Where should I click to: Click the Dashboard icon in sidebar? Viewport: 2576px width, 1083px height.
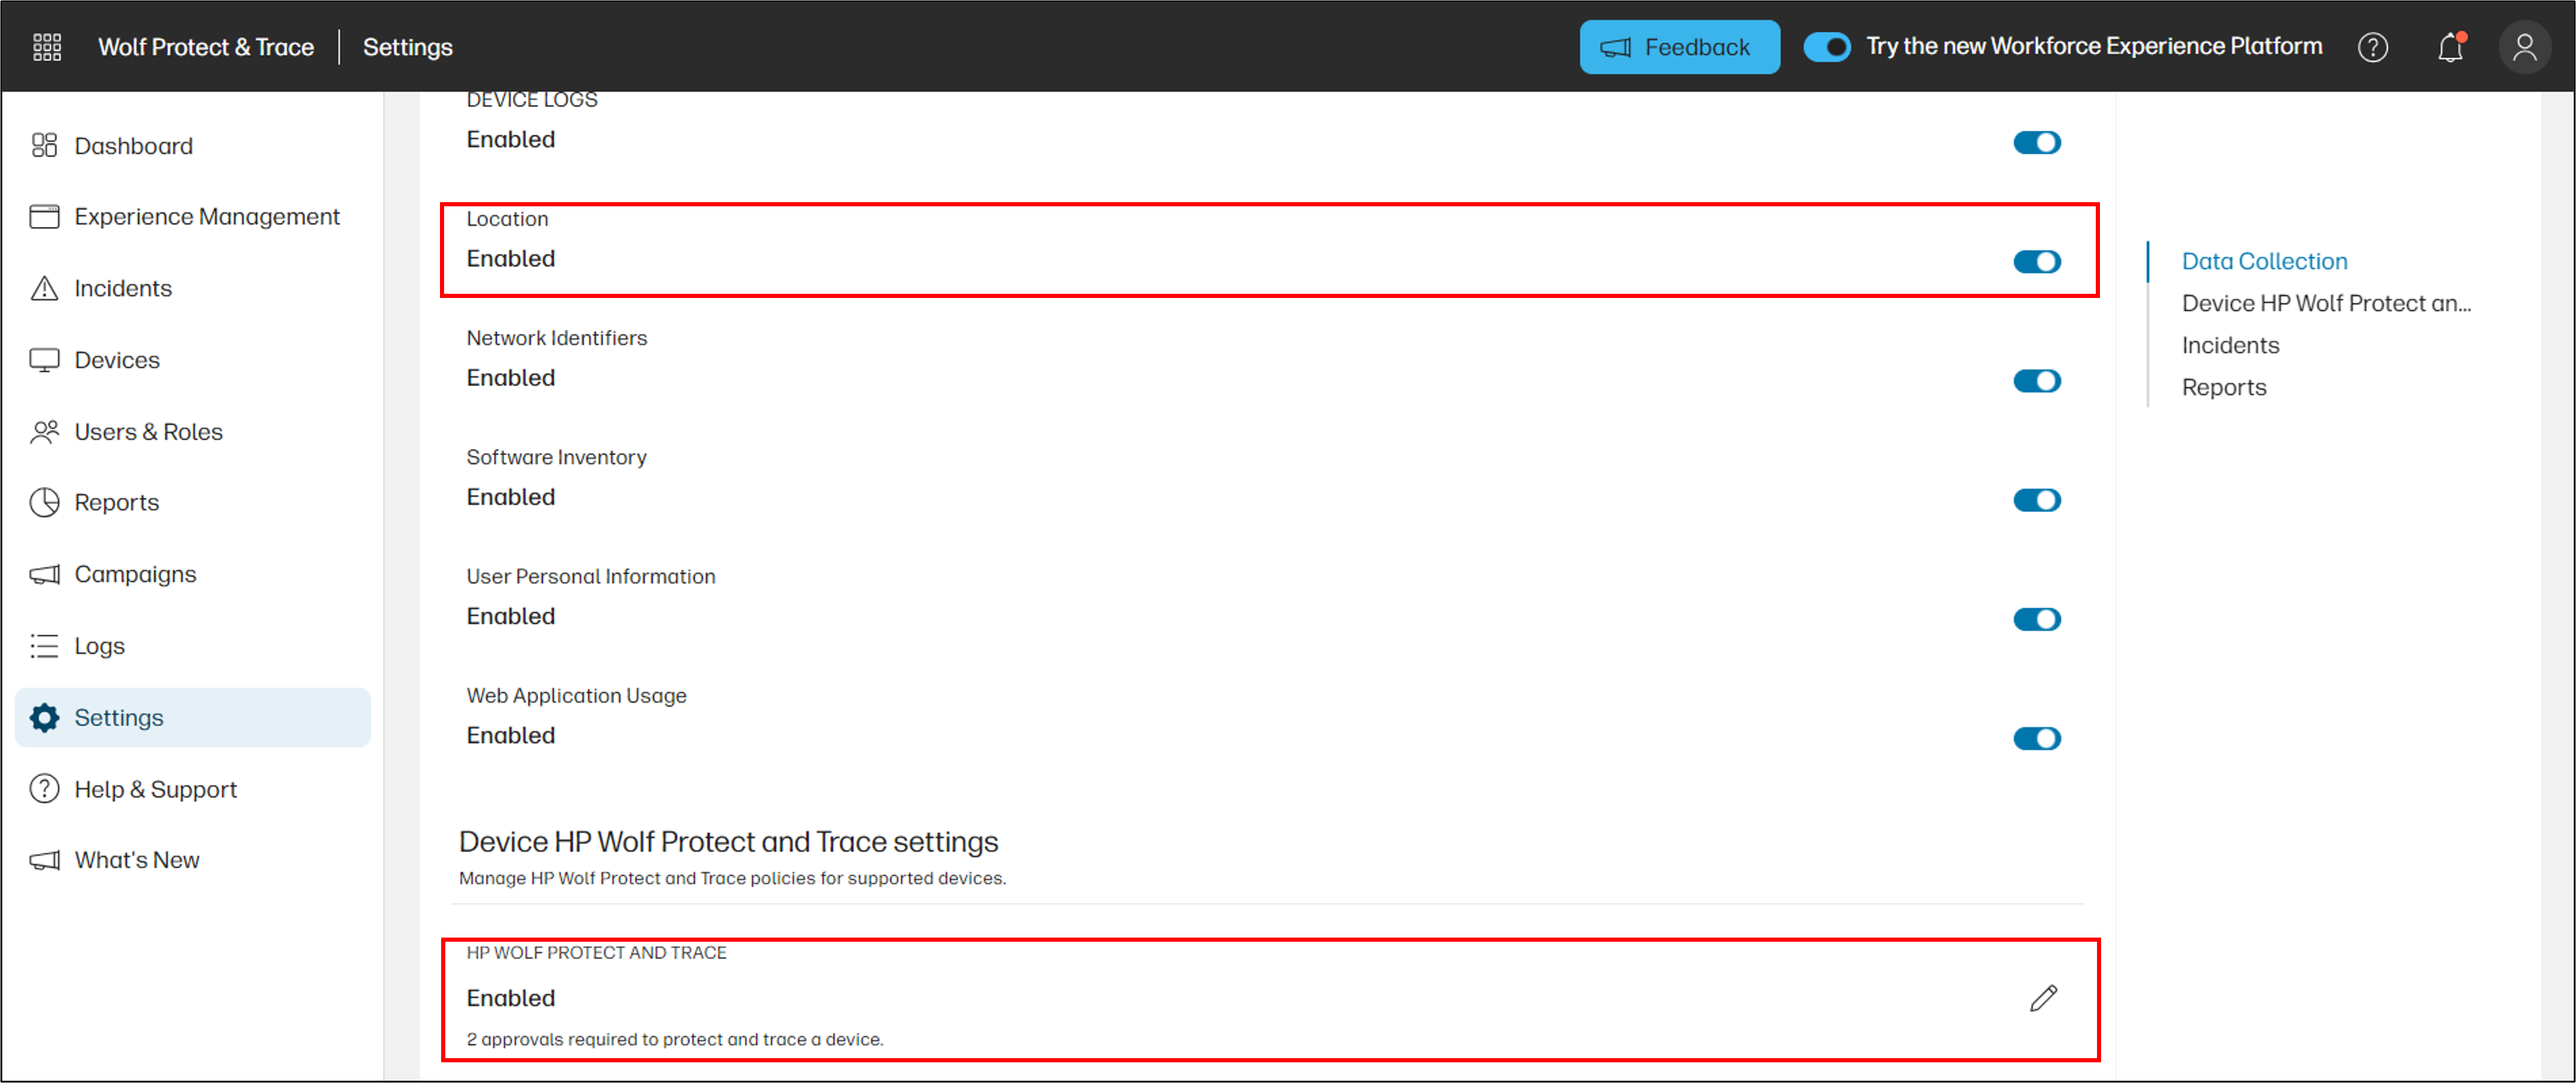[44, 146]
